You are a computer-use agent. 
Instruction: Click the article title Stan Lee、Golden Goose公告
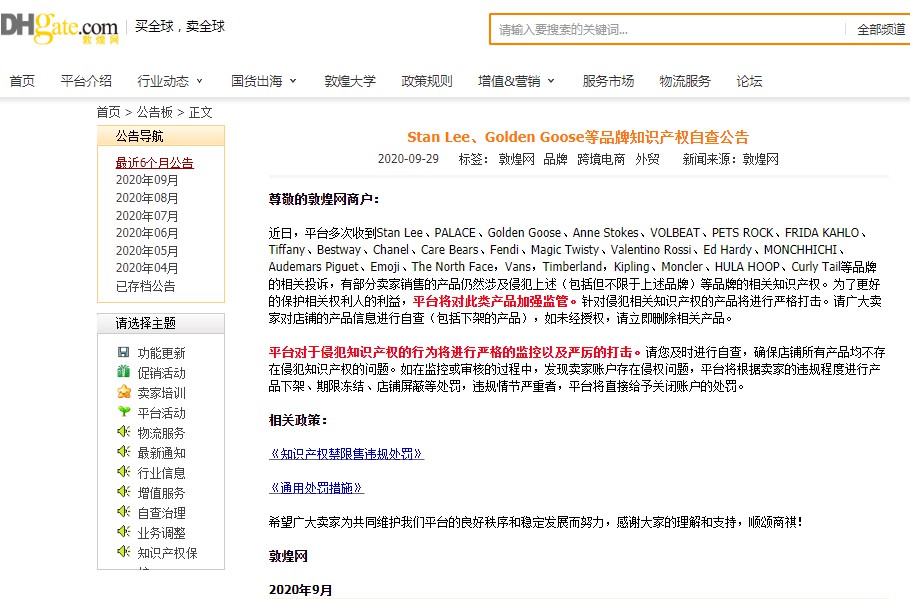577,137
